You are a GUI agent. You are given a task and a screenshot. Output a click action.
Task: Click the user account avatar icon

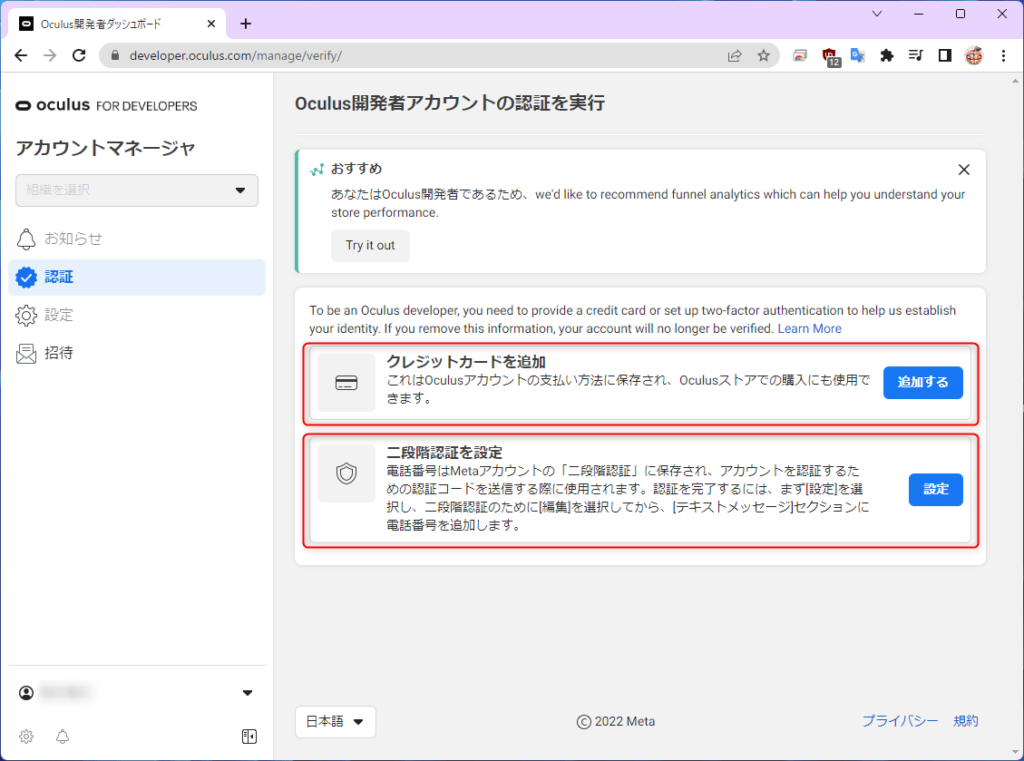[26, 693]
